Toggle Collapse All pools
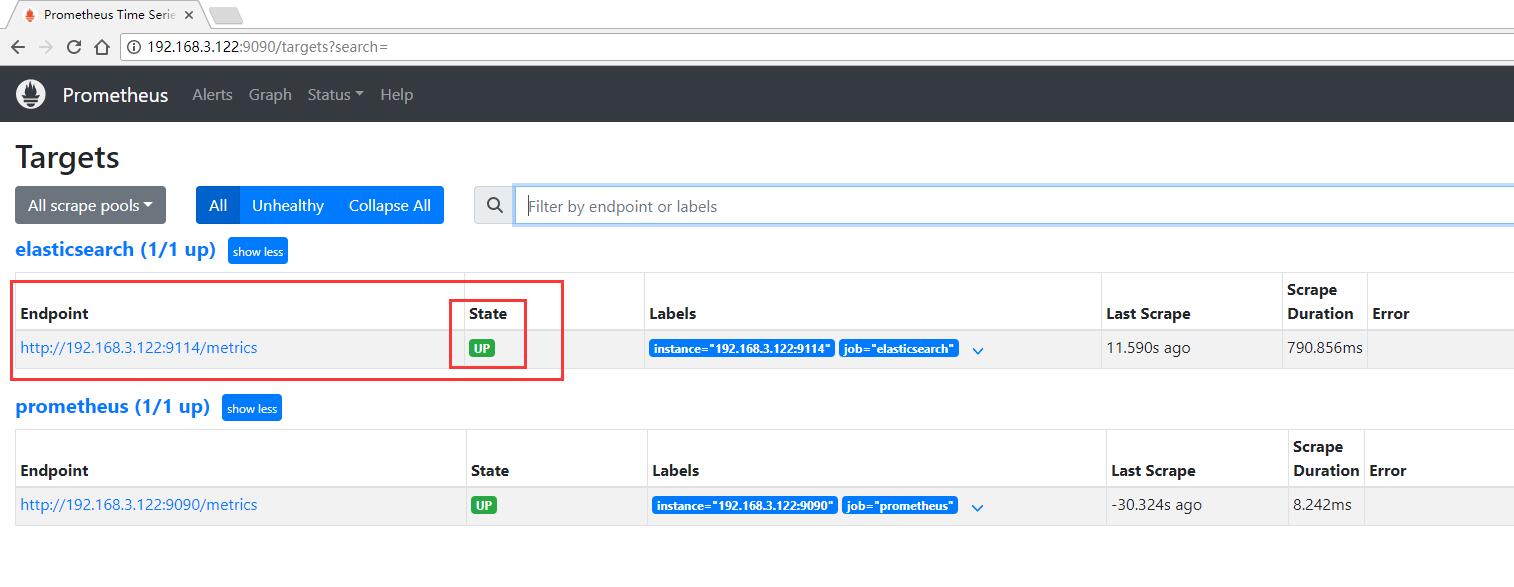1514x587 pixels. tap(390, 205)
